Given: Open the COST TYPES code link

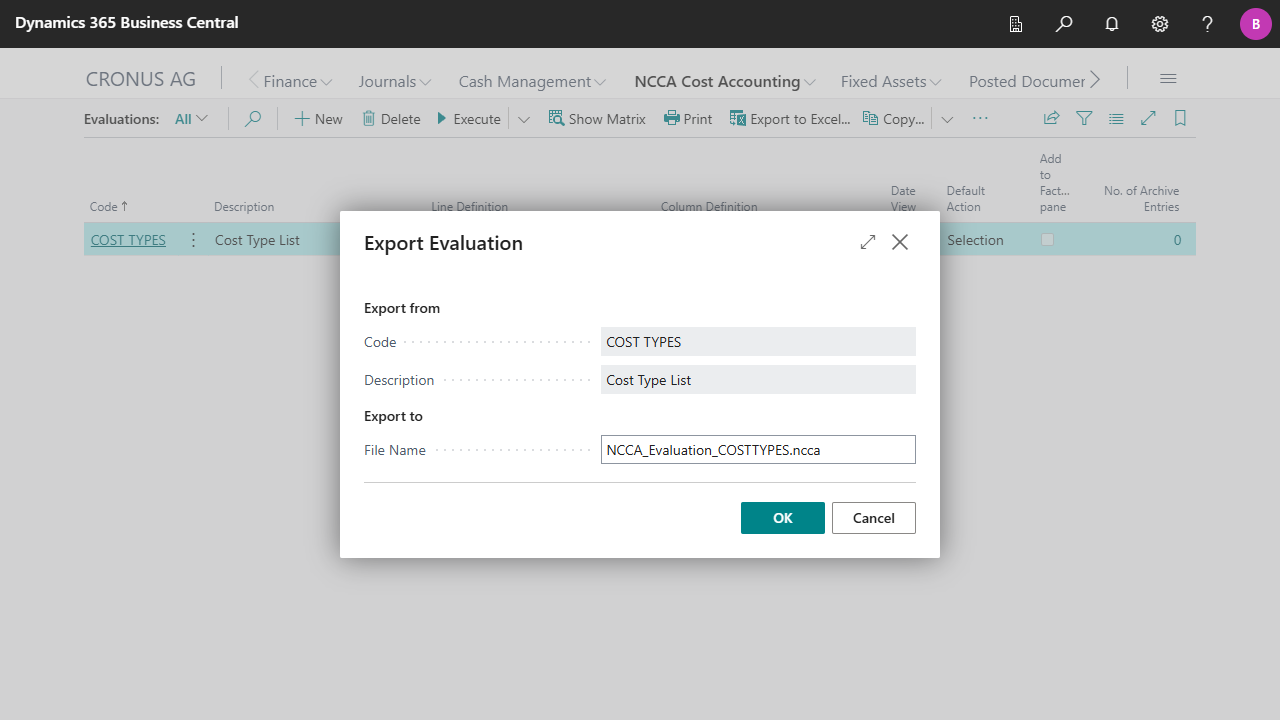Looking at the screenshot, I should tap(128, 240).
